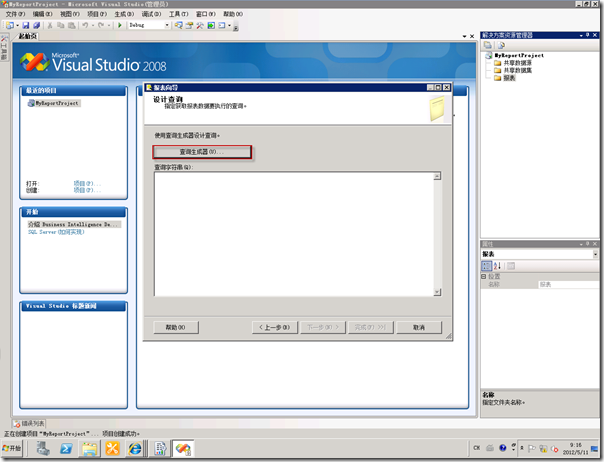Click inside the query string text box

point(294,234)
